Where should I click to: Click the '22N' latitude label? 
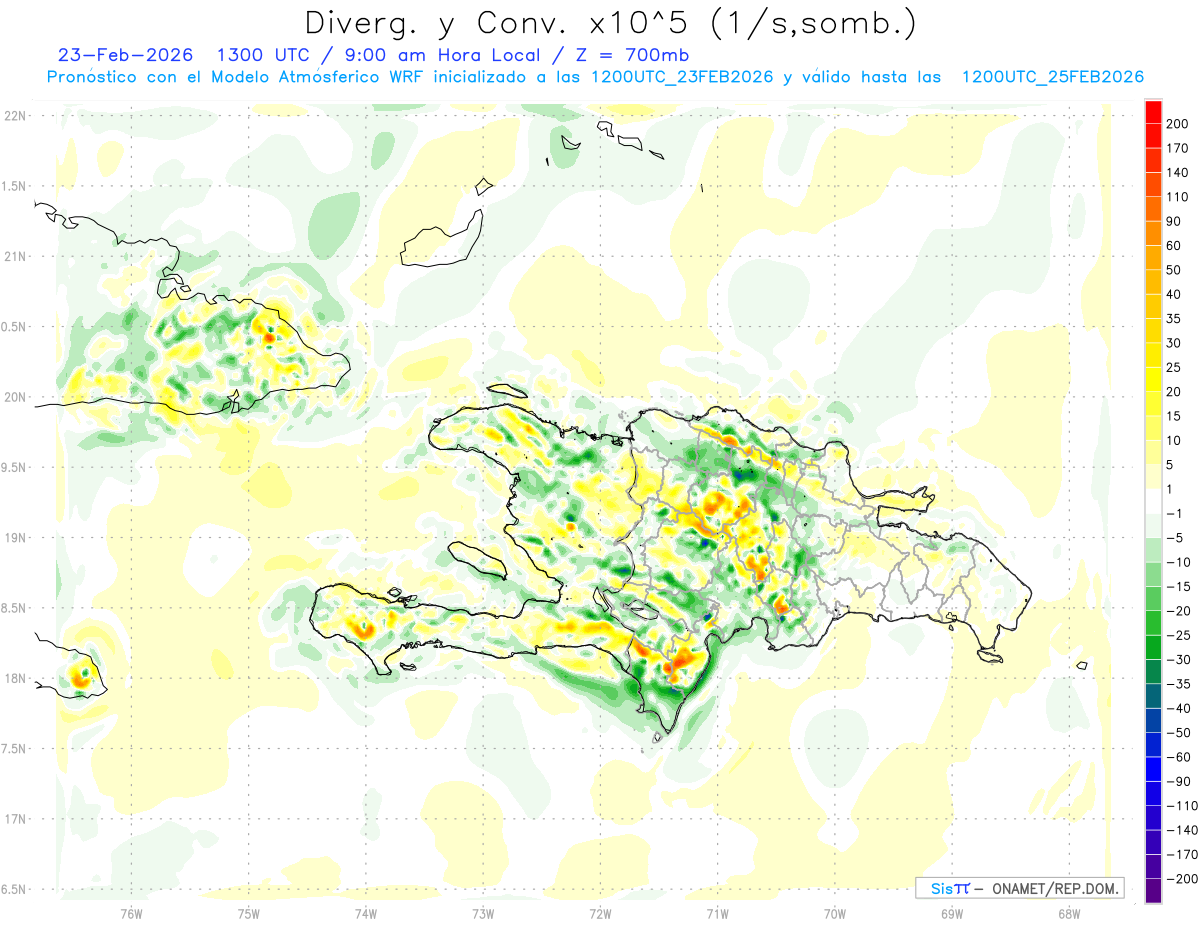pos(14,116)
